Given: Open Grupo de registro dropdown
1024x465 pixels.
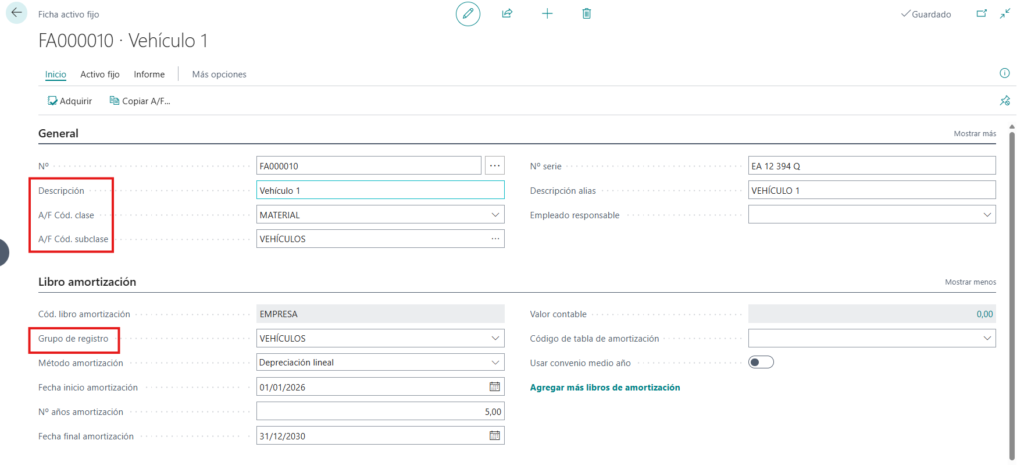Looking at the screenshot, I should coord(495,339).
